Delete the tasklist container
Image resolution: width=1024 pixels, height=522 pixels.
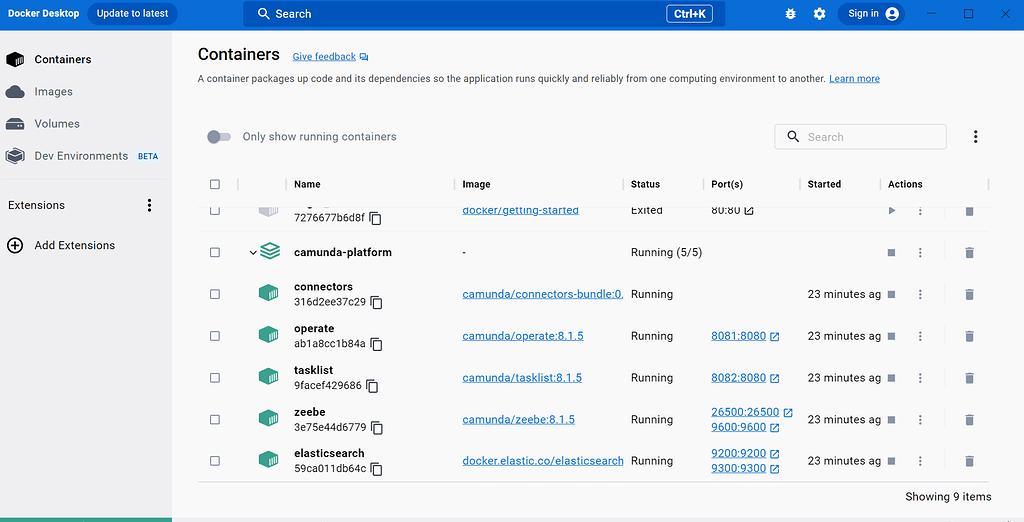[969, 378]
